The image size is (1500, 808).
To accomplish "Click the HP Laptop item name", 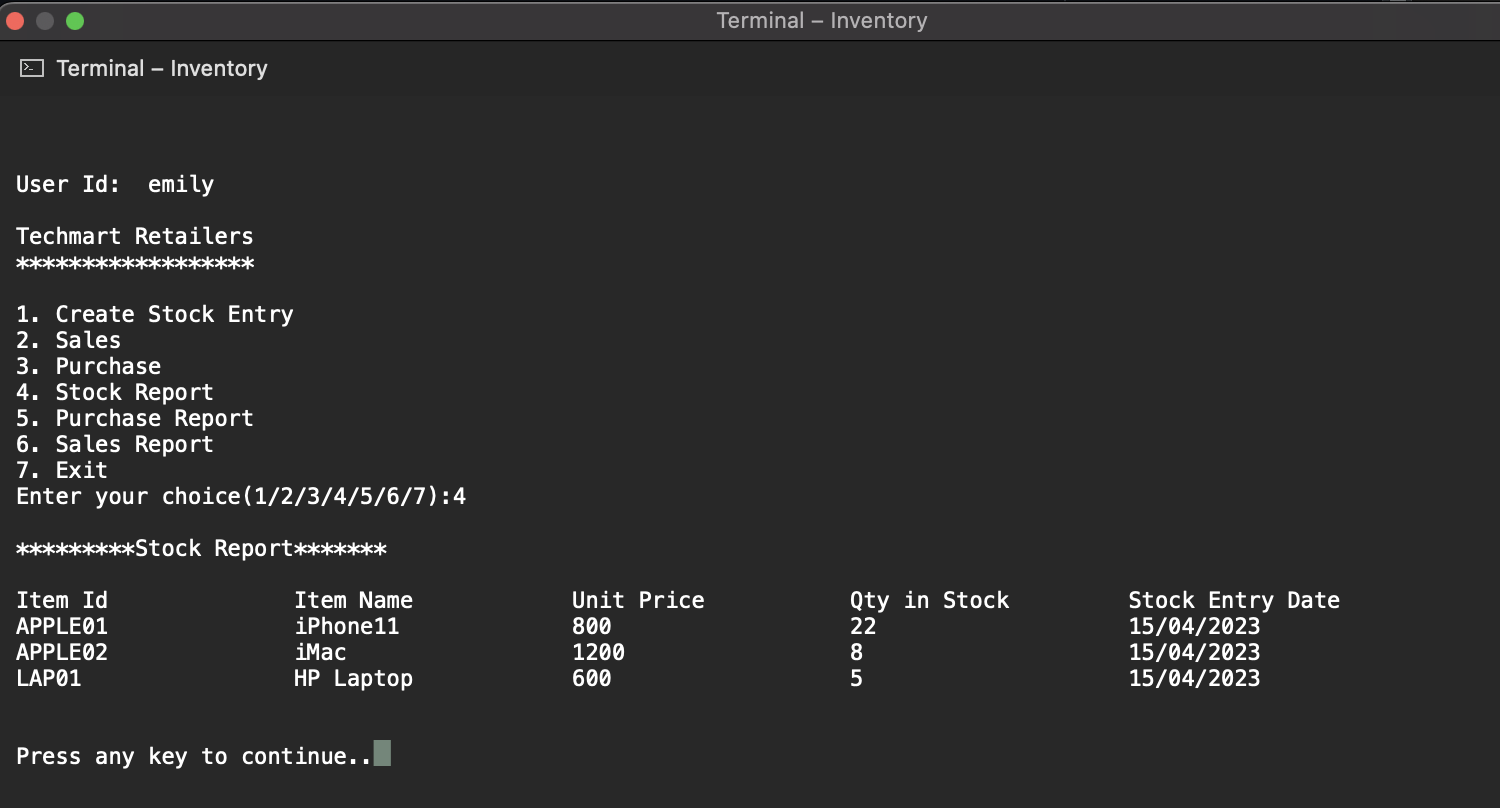I will (x=353, y=679).
